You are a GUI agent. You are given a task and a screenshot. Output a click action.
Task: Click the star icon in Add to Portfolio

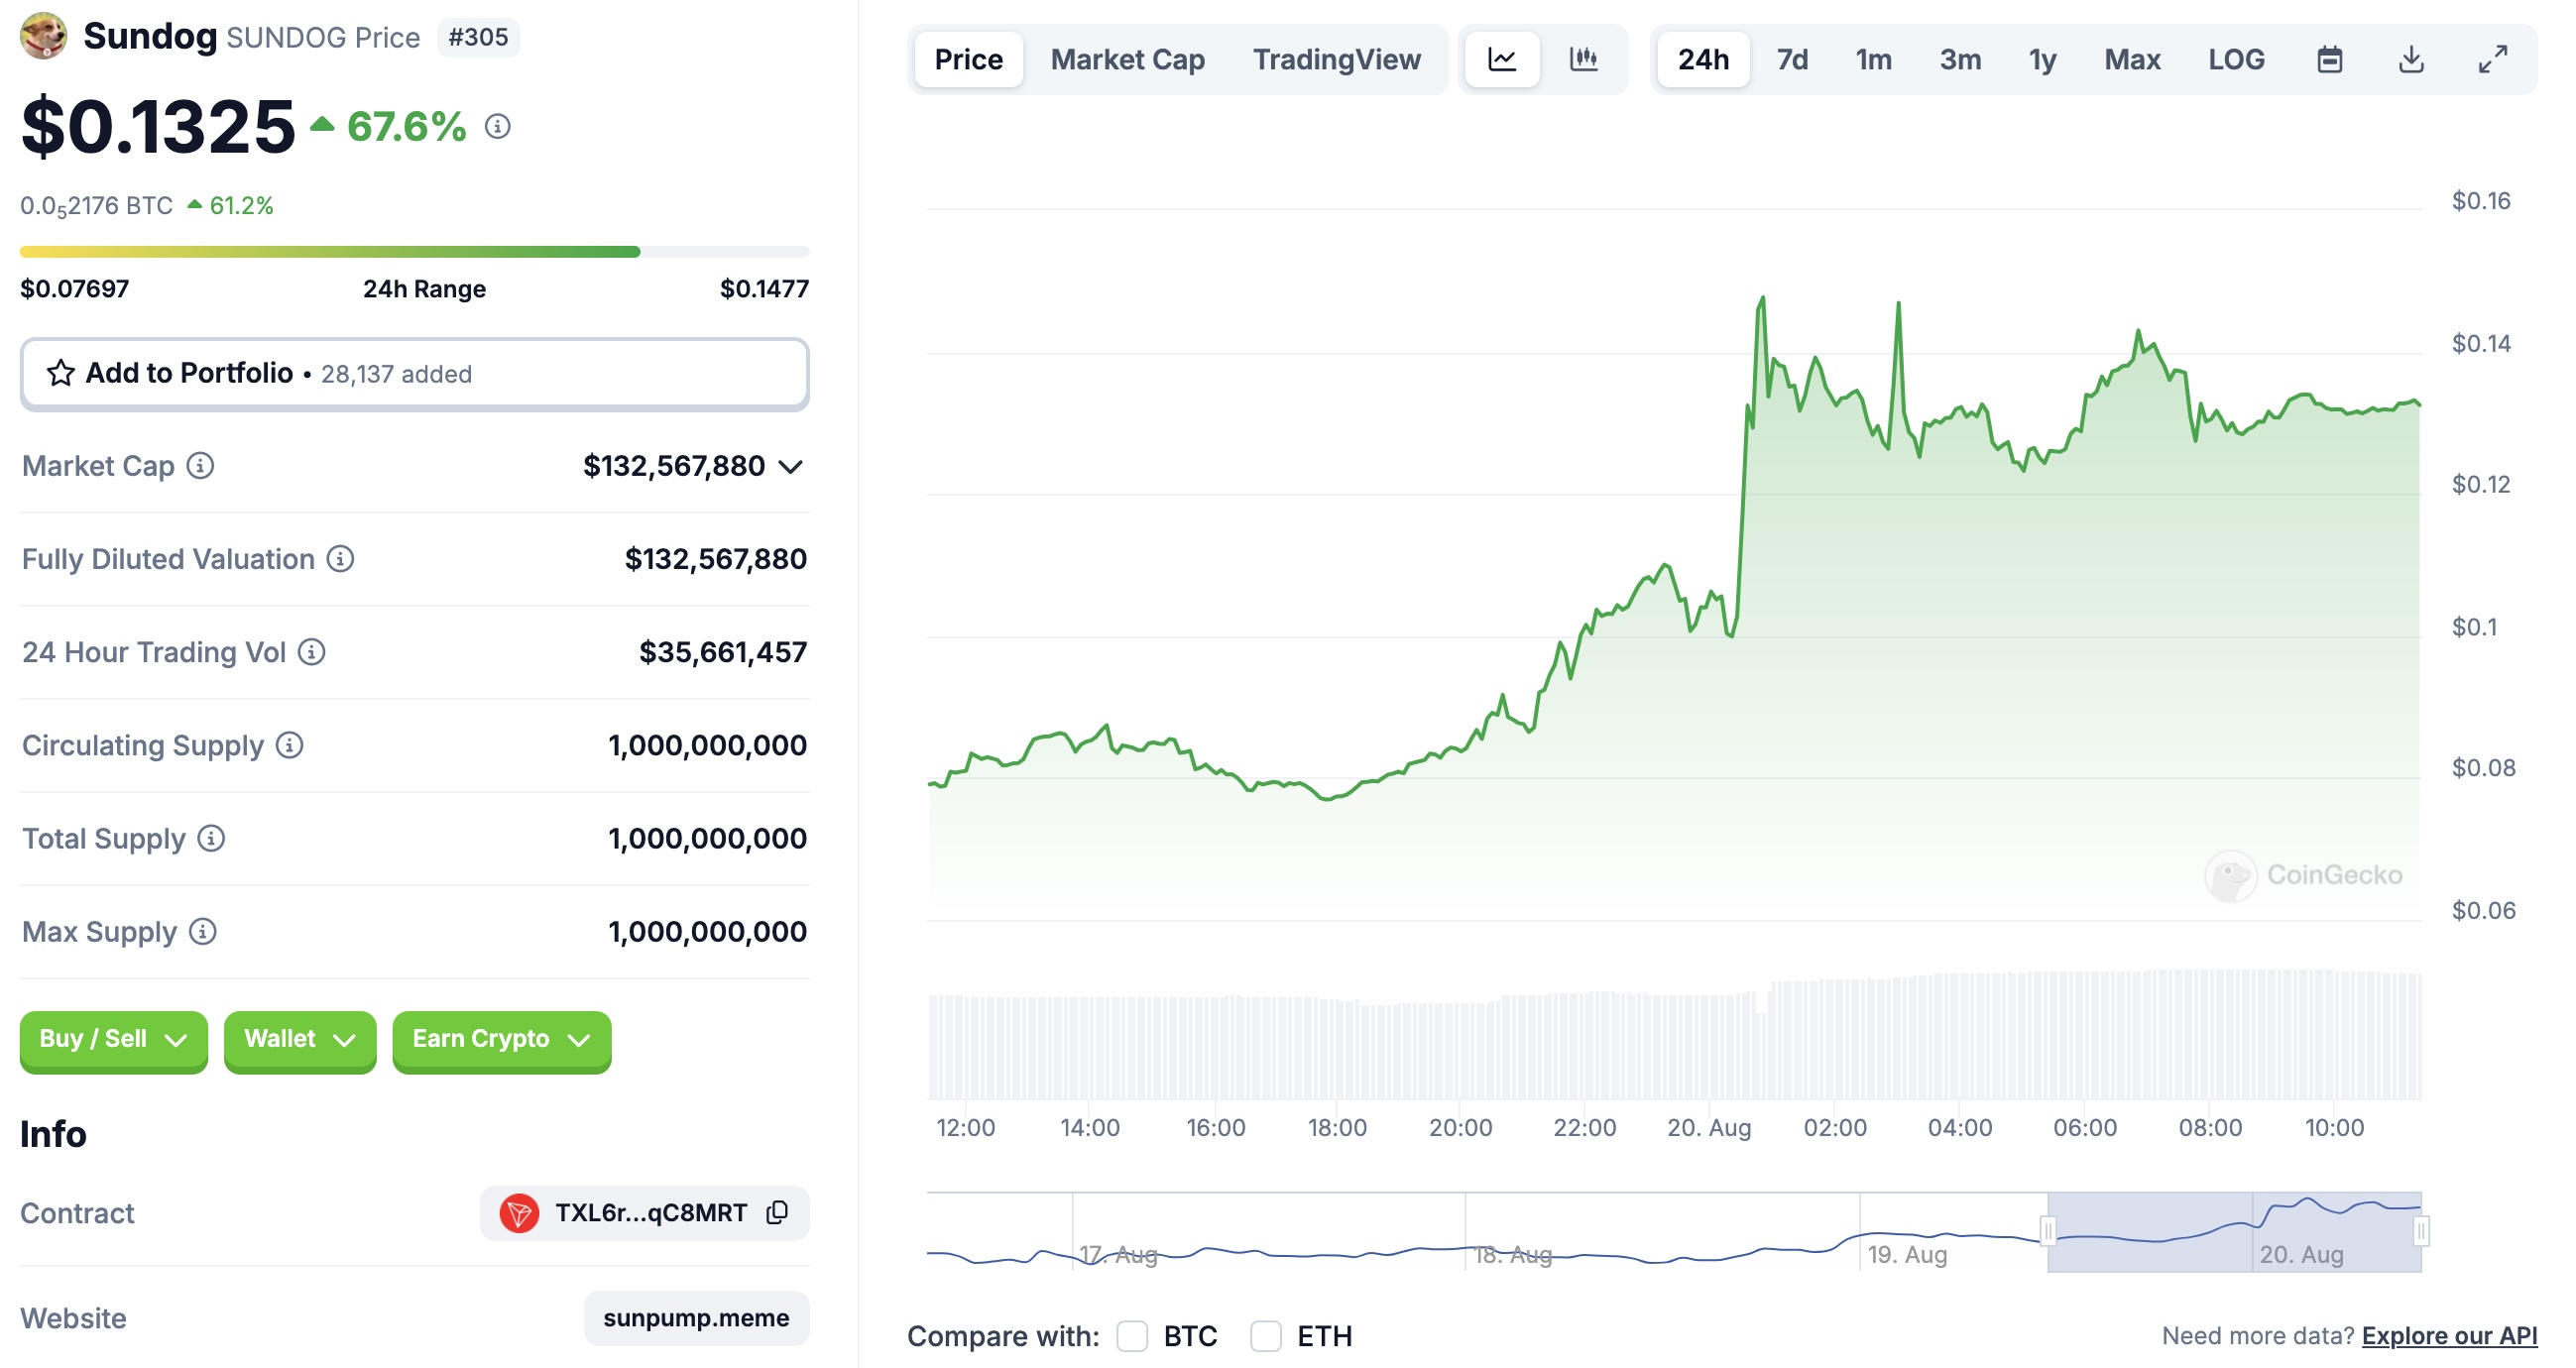tap(61, 373)
